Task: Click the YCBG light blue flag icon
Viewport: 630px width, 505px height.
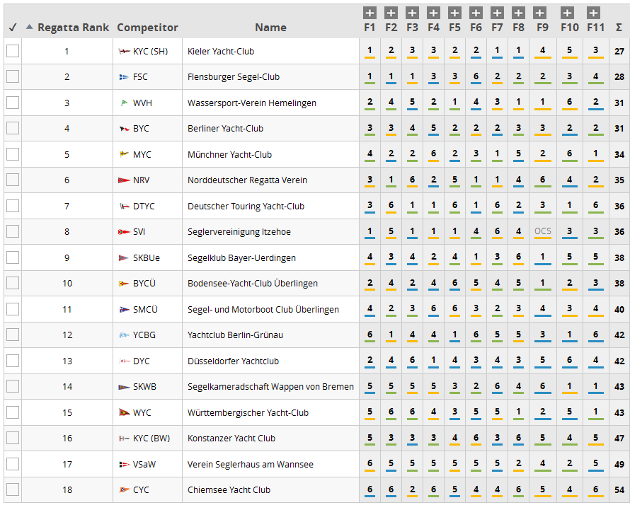Action: pyautogui.click(x=124, y=335)
